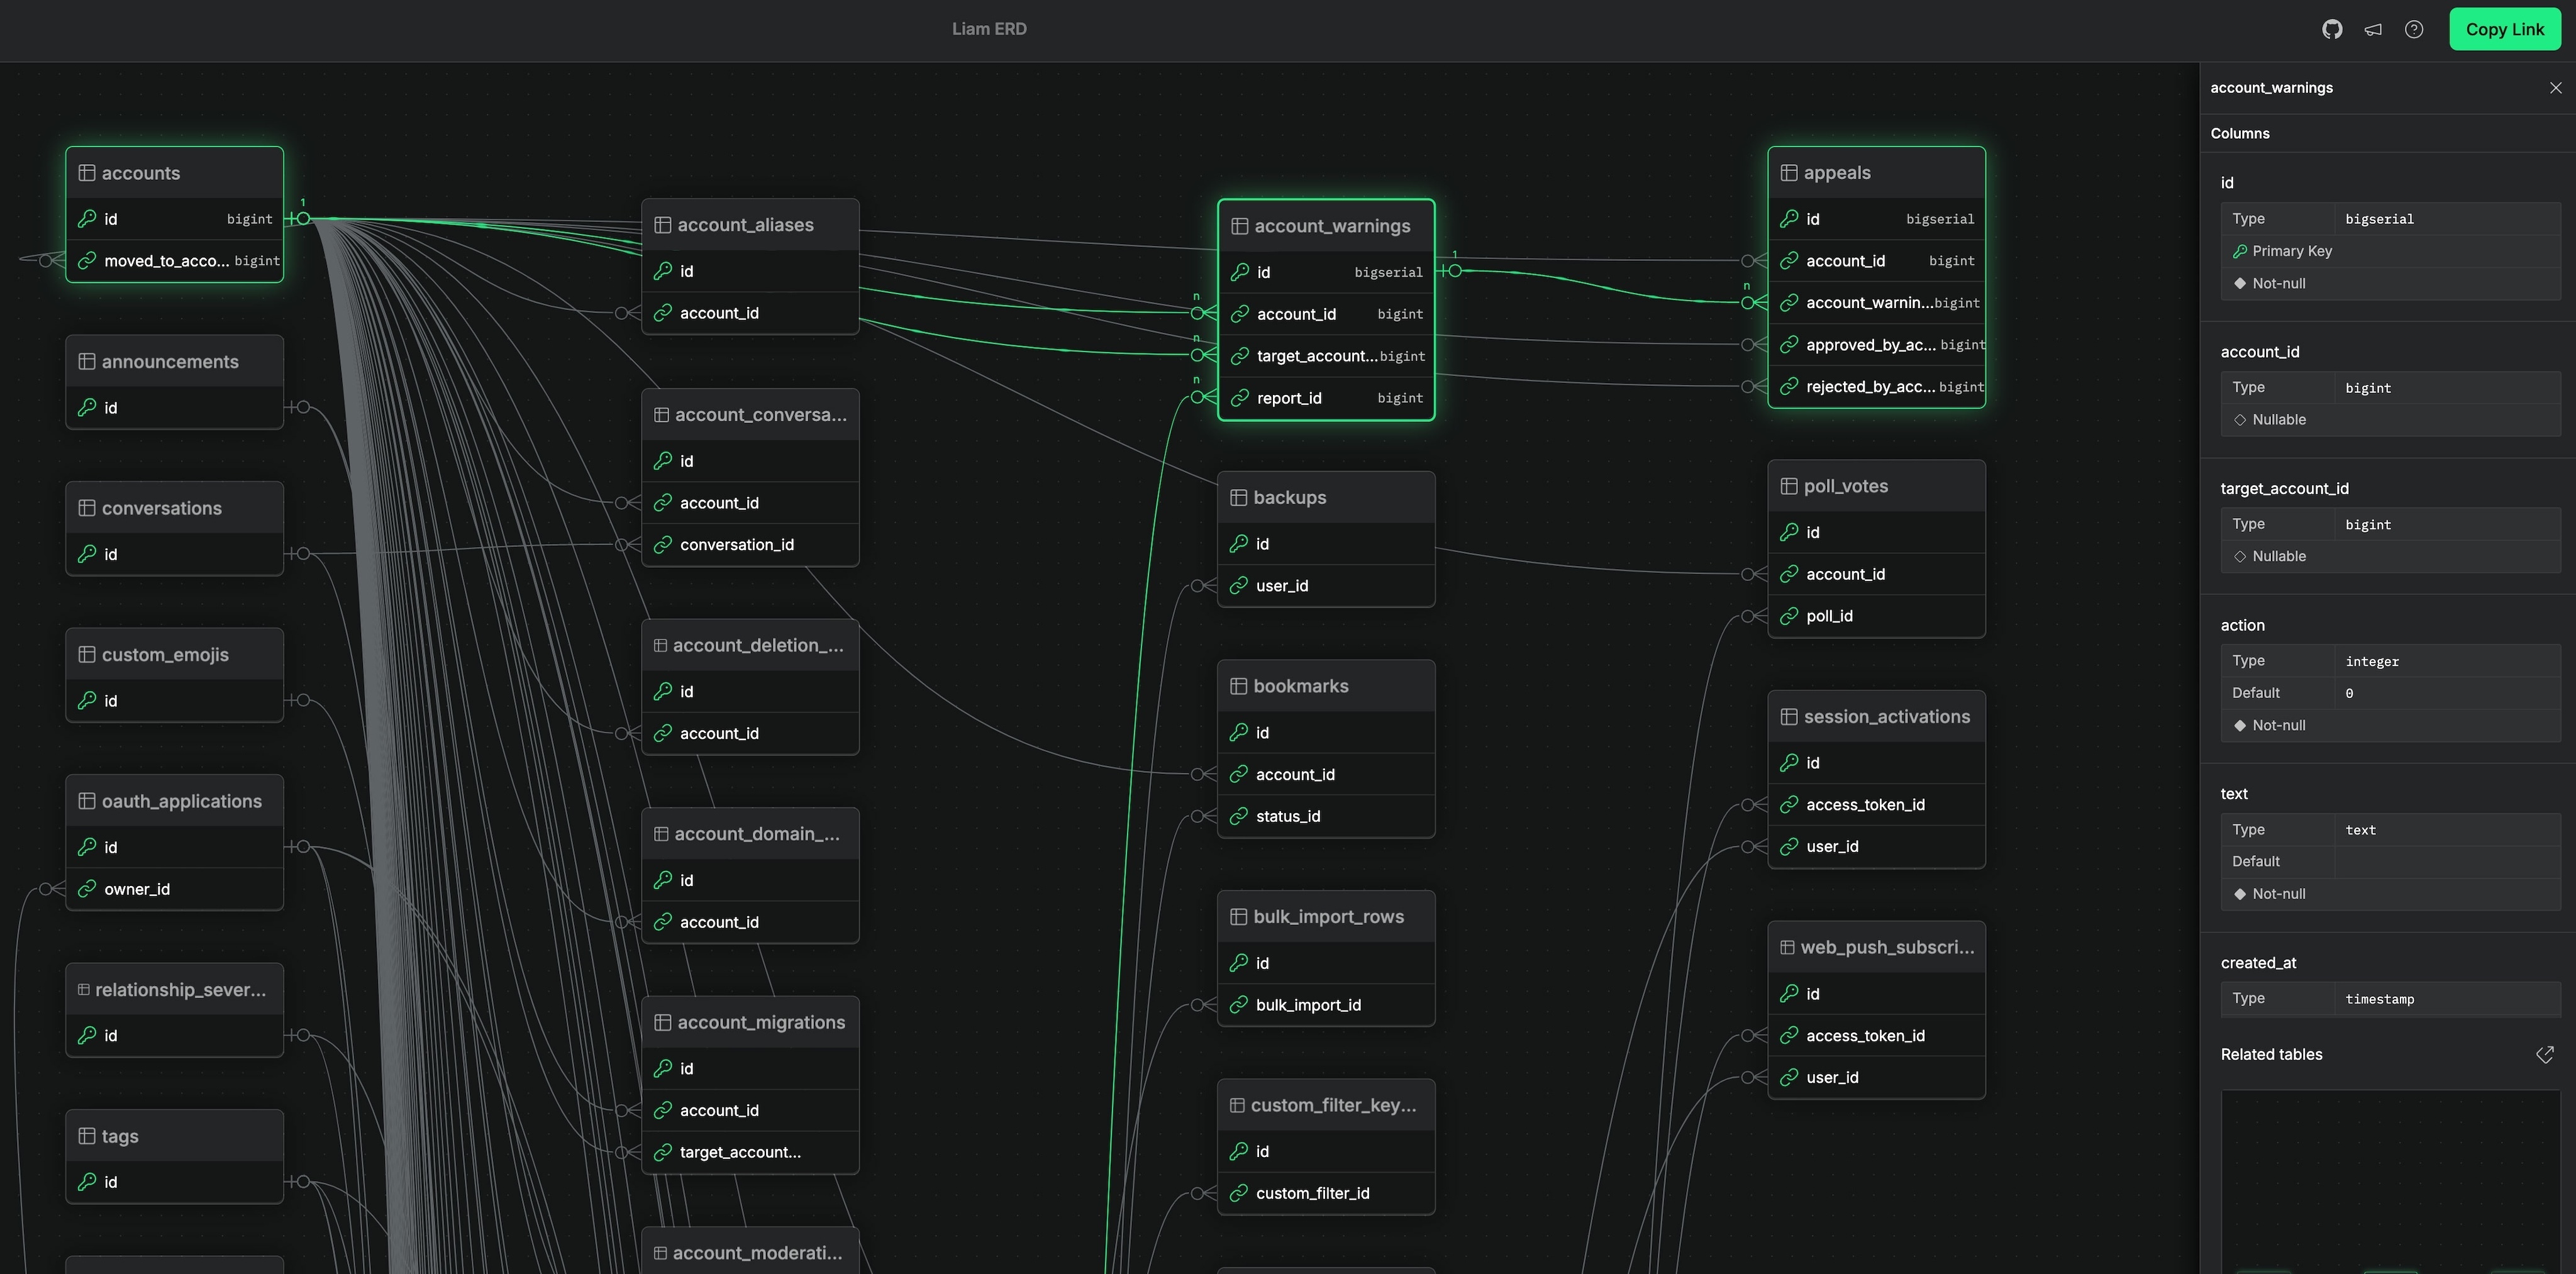
Task: Click link icon beside status_id
Action: pos(1238,816)
